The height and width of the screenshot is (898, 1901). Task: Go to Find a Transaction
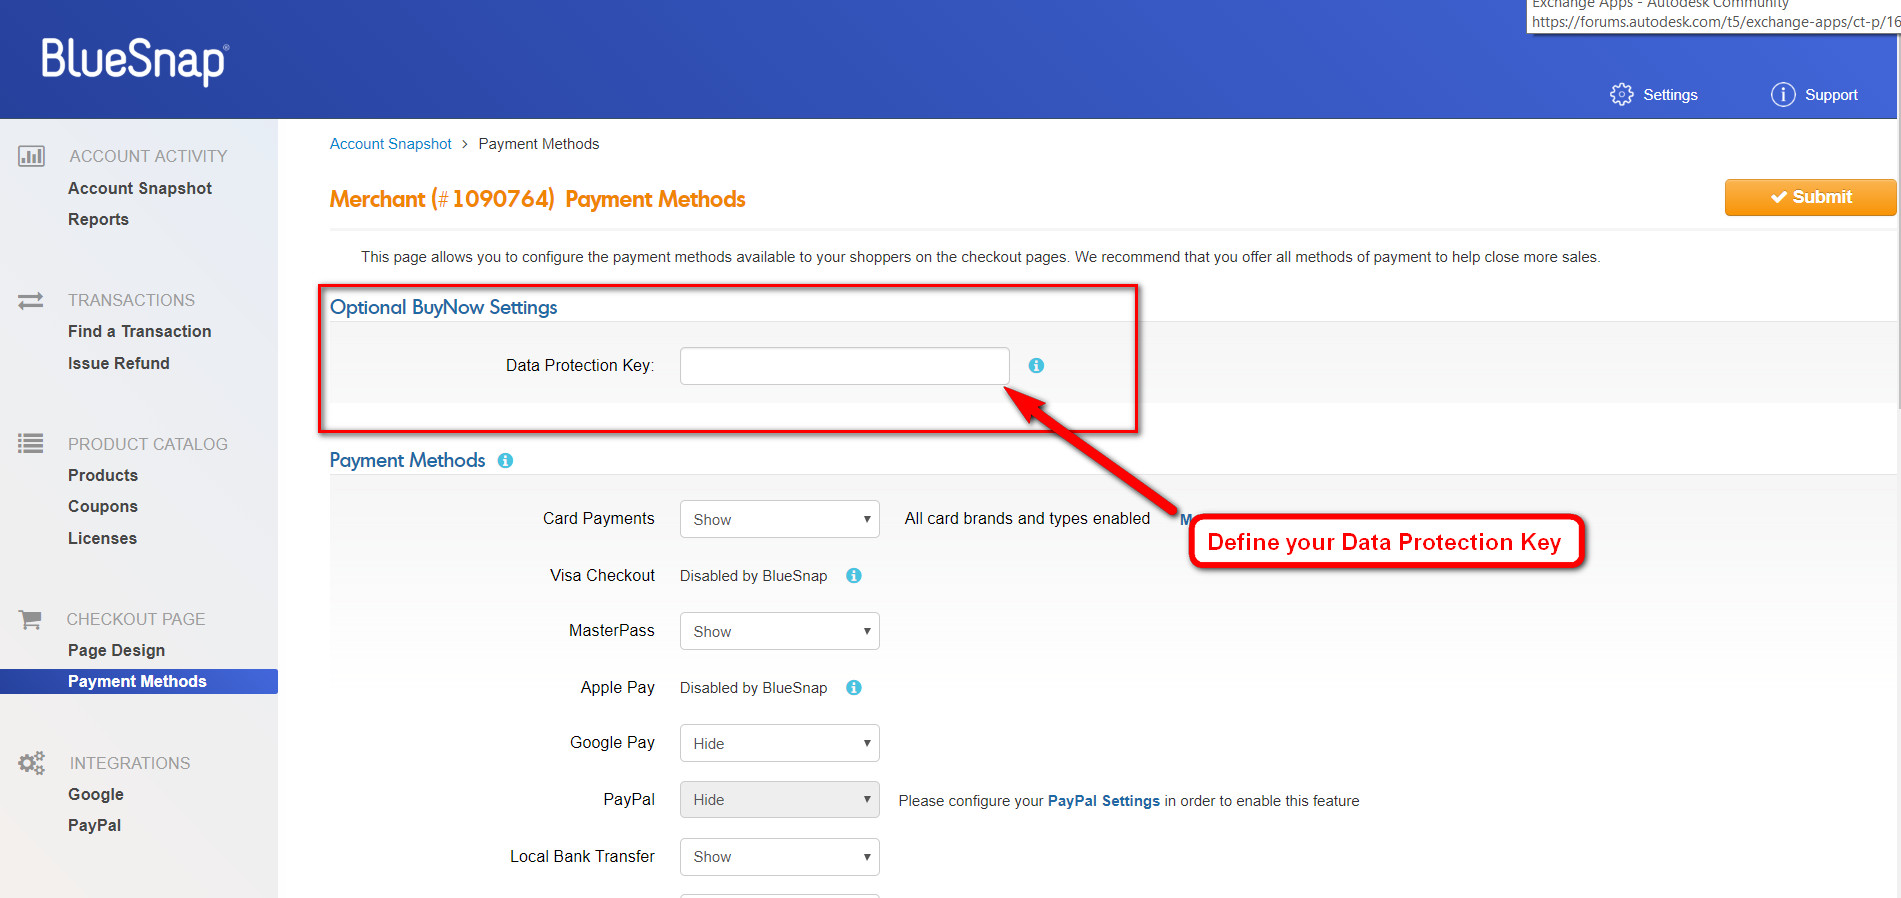click(139, 331)
